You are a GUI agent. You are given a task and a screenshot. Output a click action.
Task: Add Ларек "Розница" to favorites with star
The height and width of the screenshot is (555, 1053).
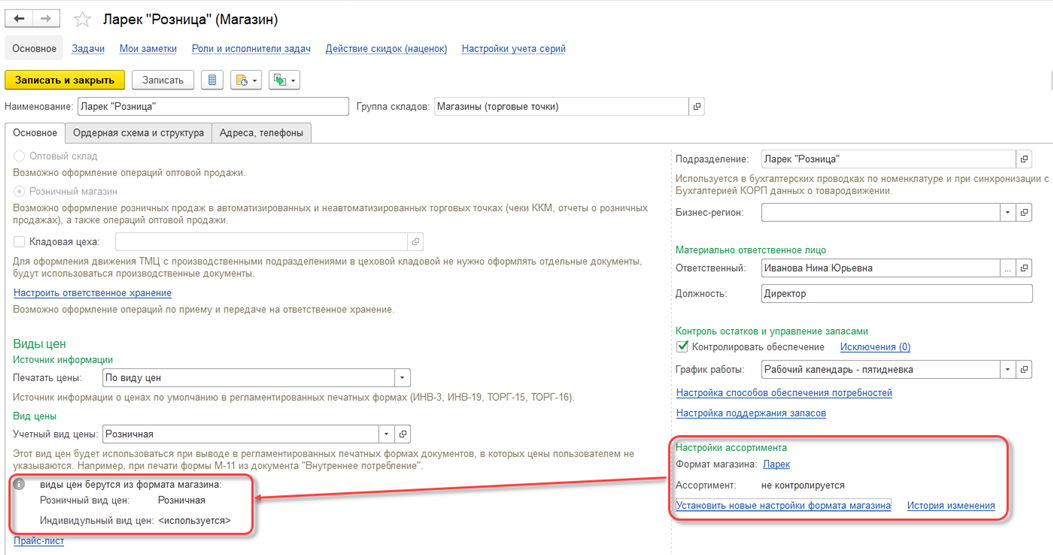pos(83,20)
